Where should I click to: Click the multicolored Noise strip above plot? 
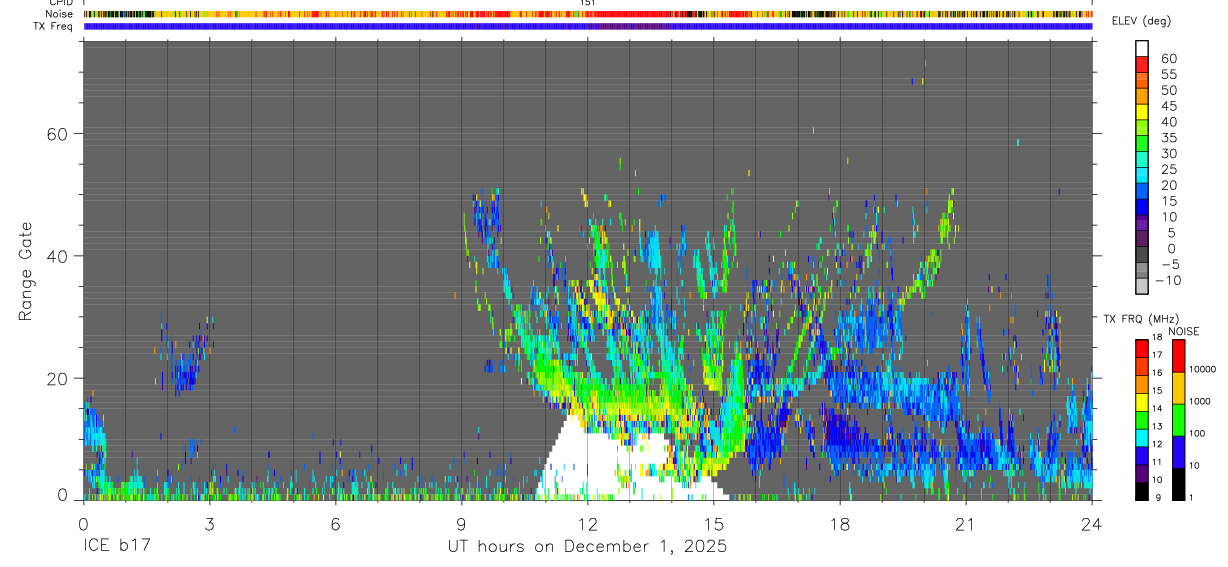pos(587,14)
